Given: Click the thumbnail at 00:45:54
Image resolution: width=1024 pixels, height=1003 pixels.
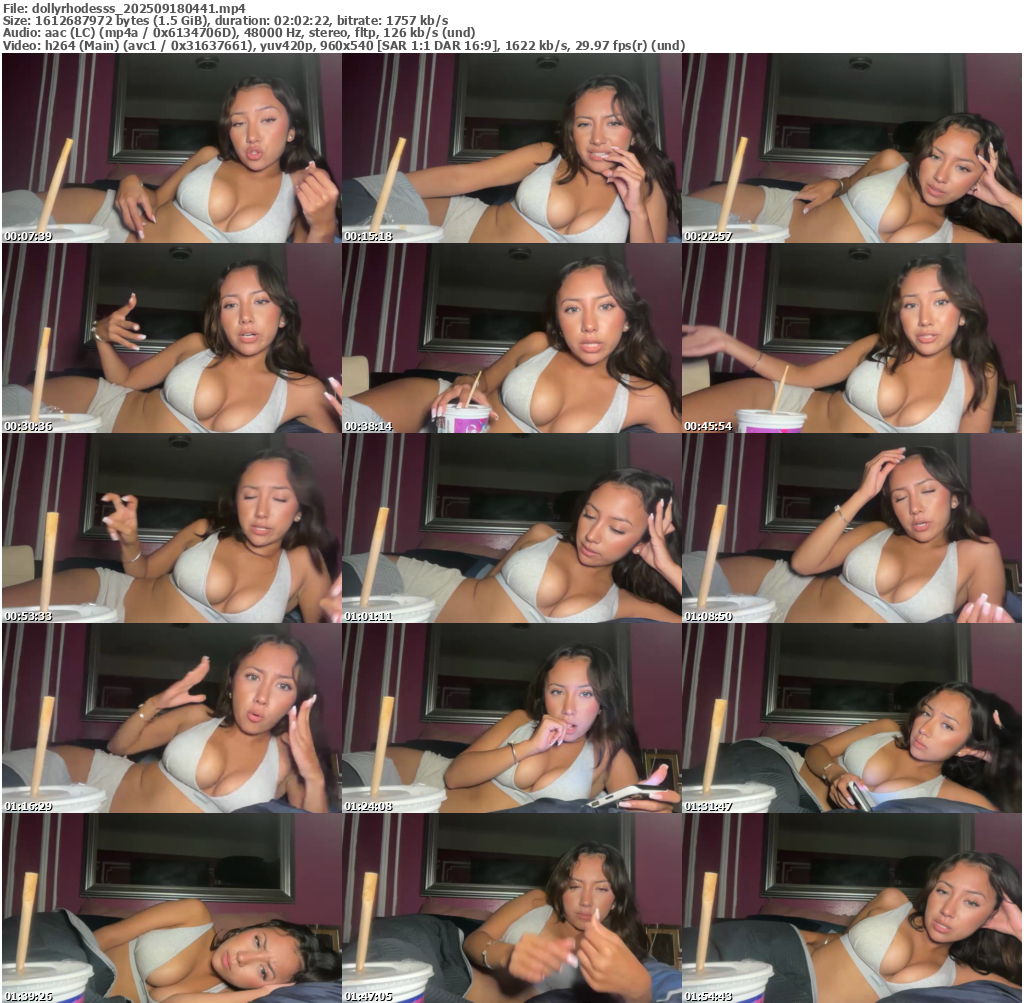Looking at the screenshot, I should click(x=852, y=339).
